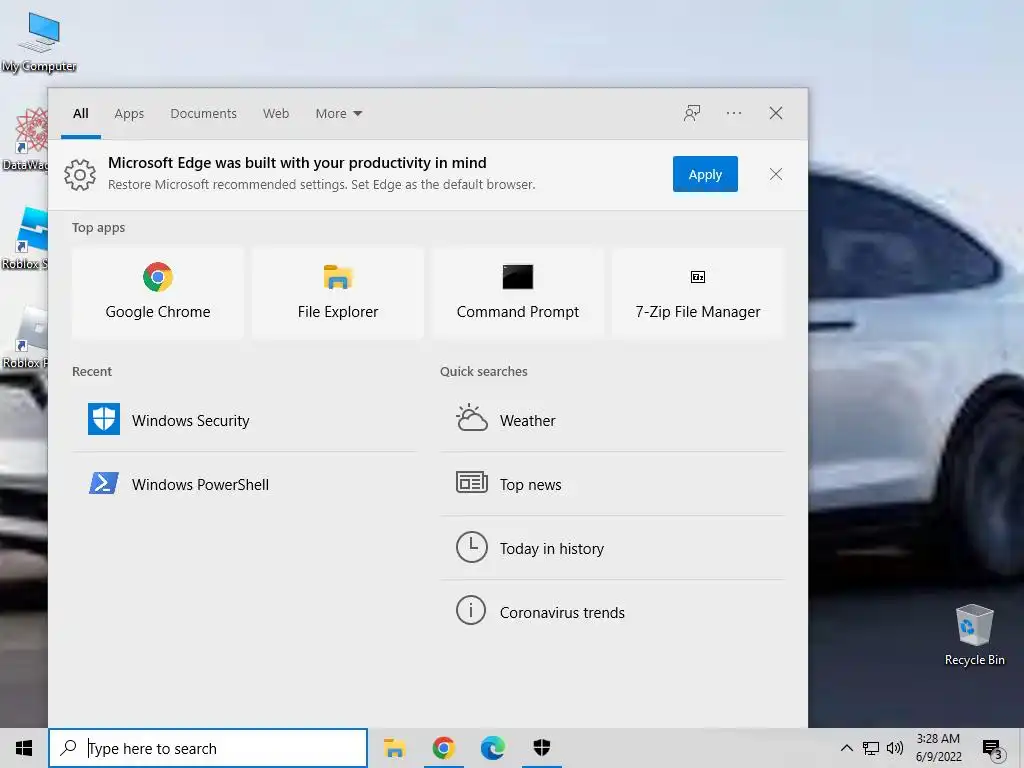Apply the Edge recommended settings
This screenshot has height=768, width=1024.
pos(705,174)
